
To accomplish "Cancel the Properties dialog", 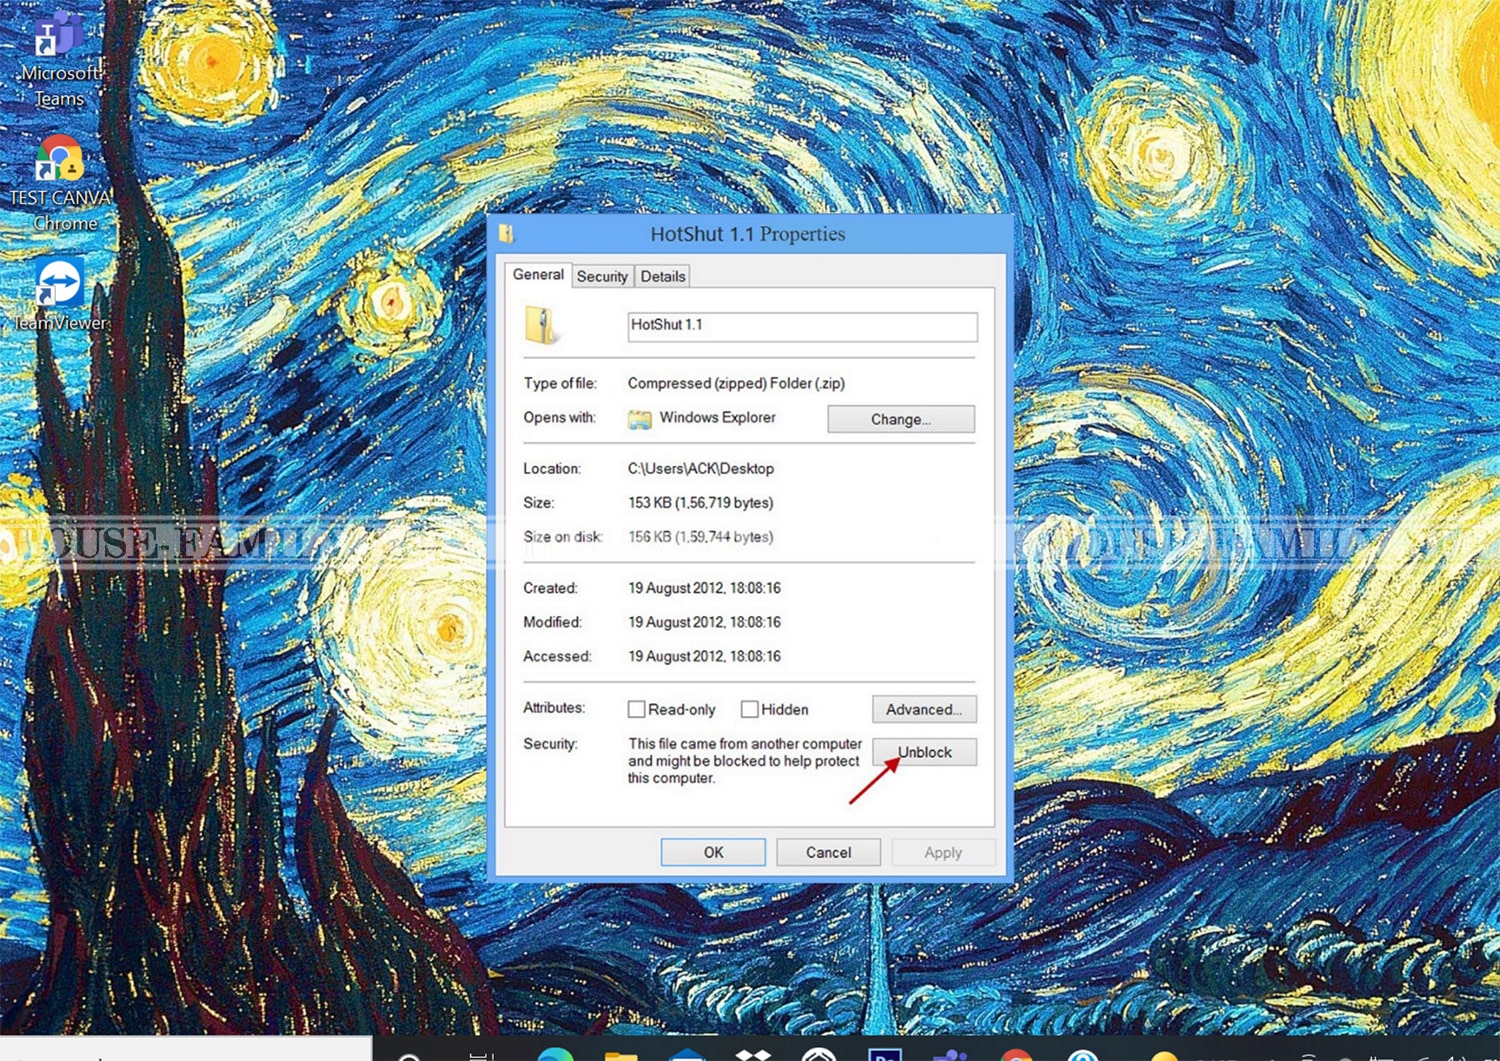I will 828,852.
